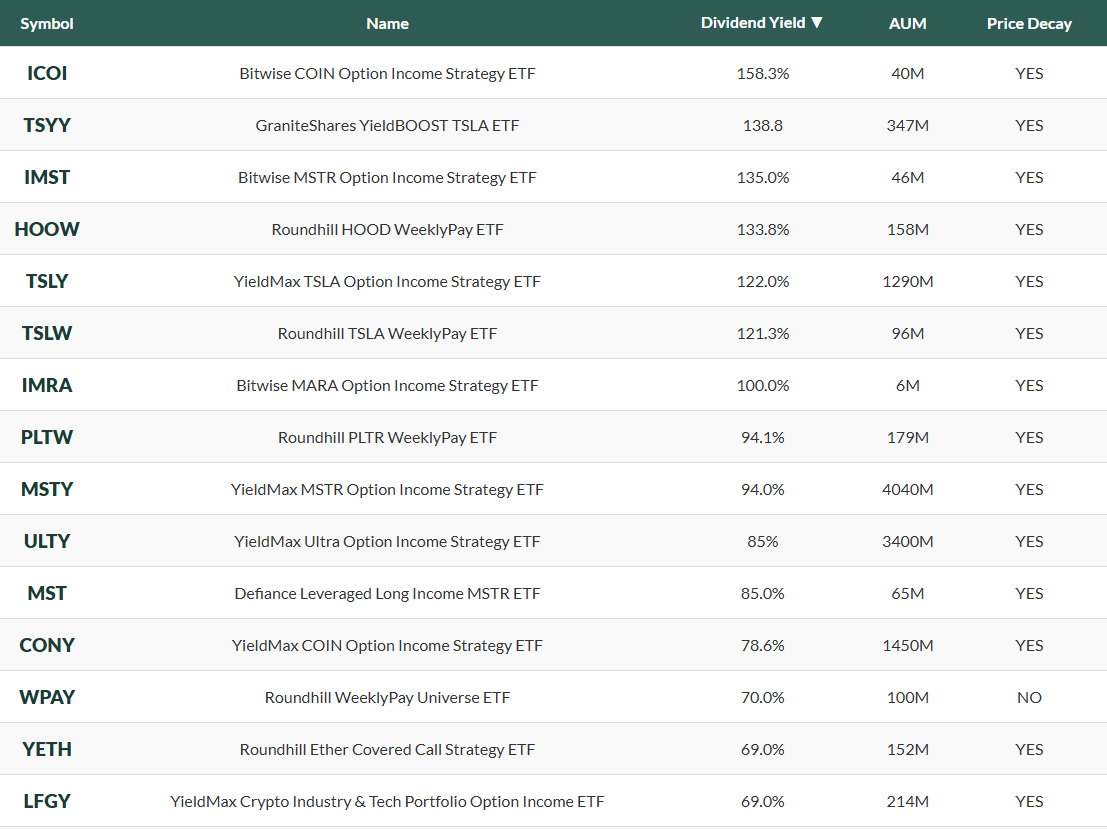Sort table by Dividend Yield column header
1107x830 pixels.
point(762,23)
